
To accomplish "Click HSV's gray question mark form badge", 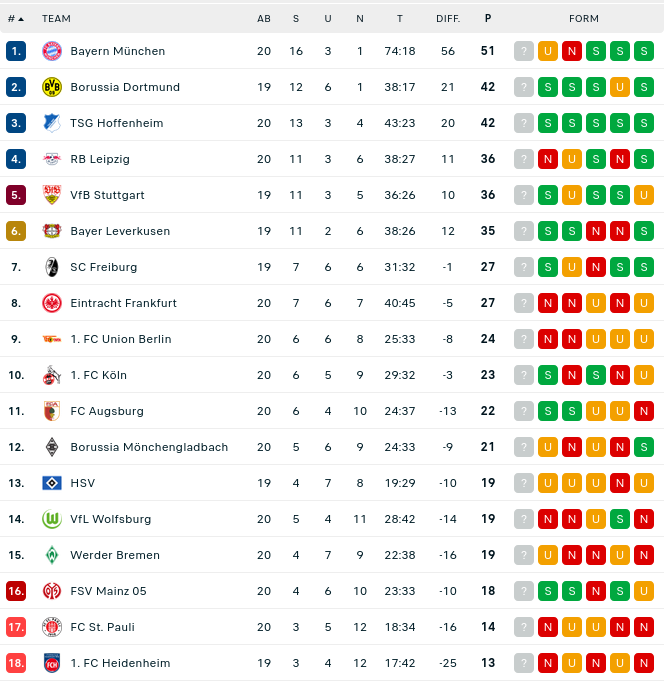I will click(524, 483).
